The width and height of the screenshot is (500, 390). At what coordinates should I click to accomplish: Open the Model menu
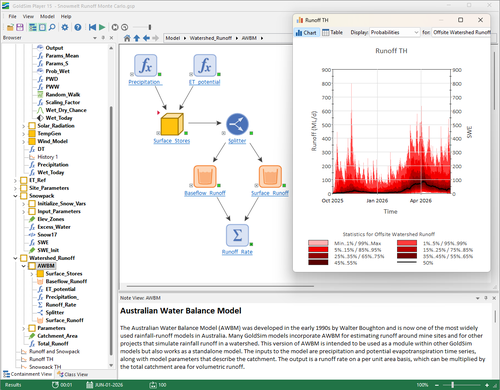point(47,16)
